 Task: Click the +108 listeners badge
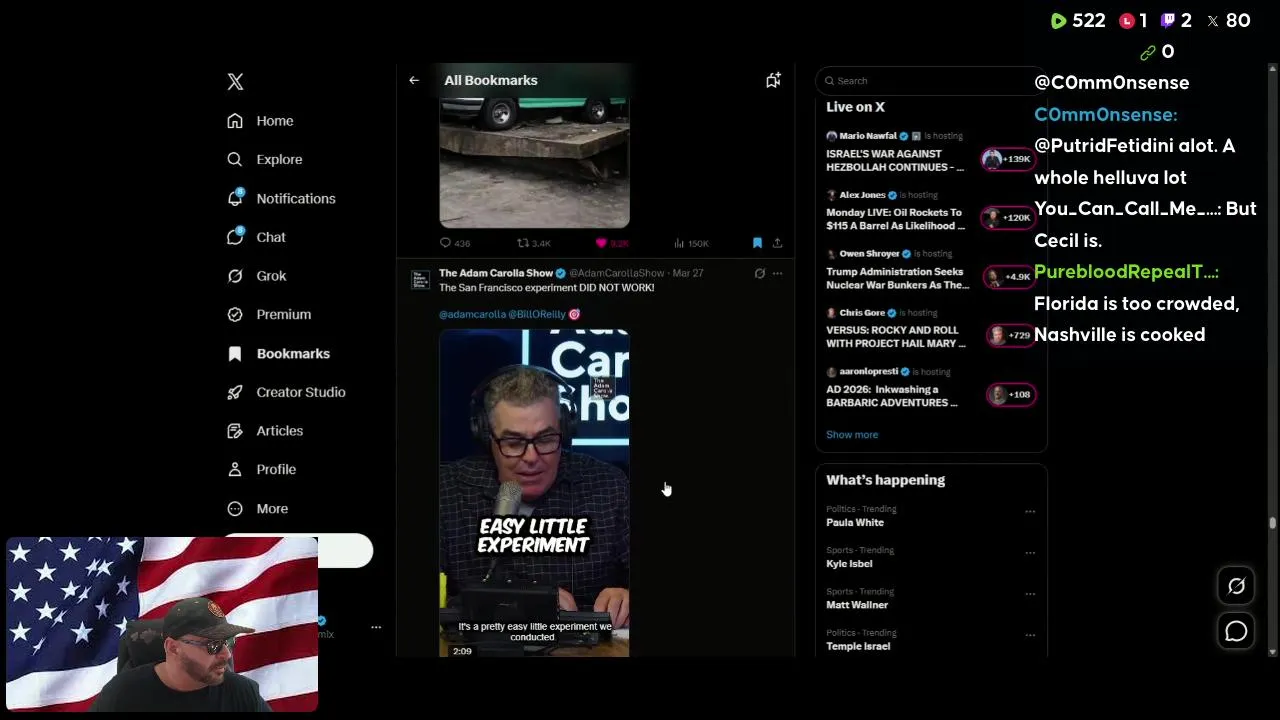pos(1010,394)
